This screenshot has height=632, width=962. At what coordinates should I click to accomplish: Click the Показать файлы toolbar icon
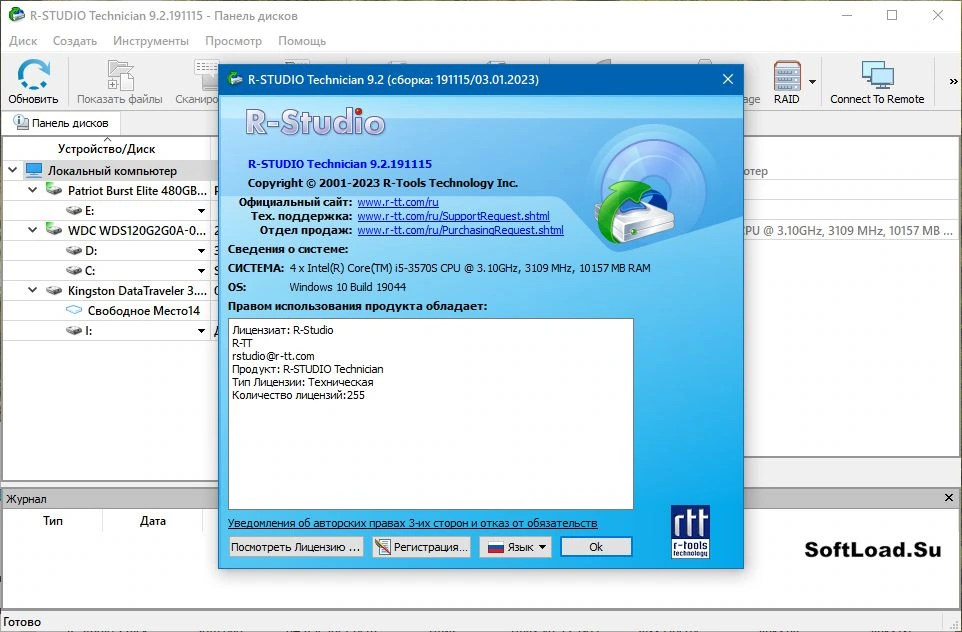click(120, 82)
